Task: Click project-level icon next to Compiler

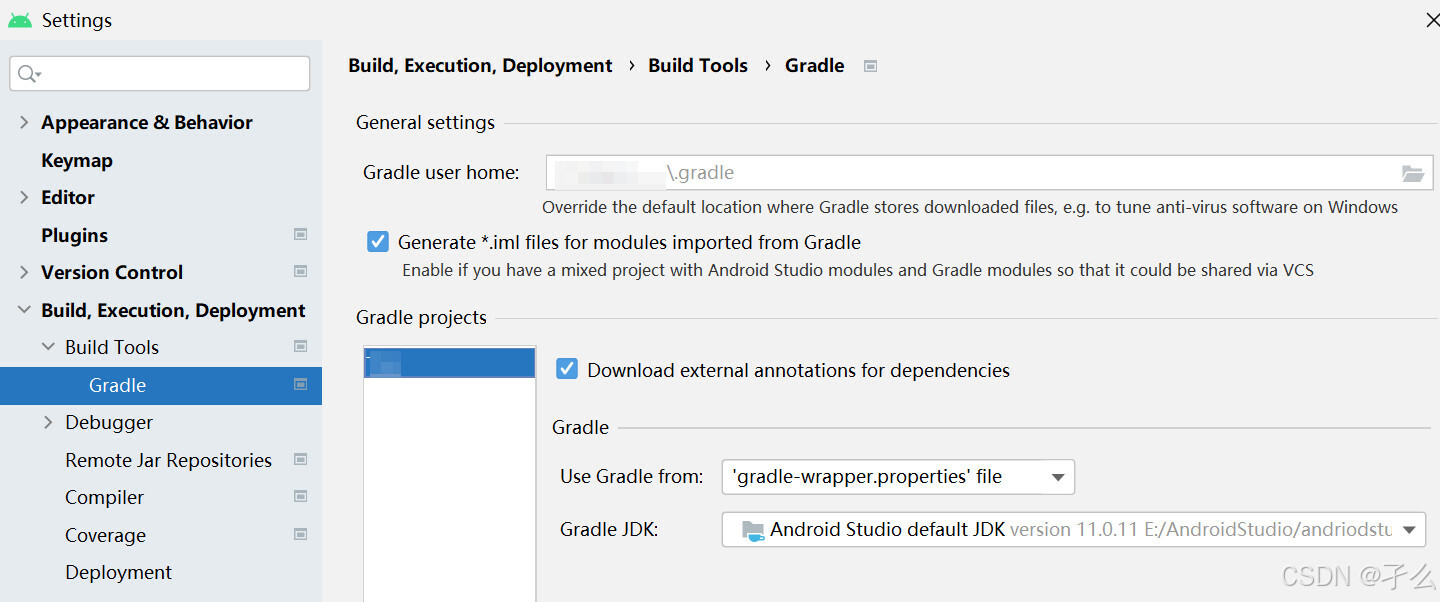Action: 300,496
